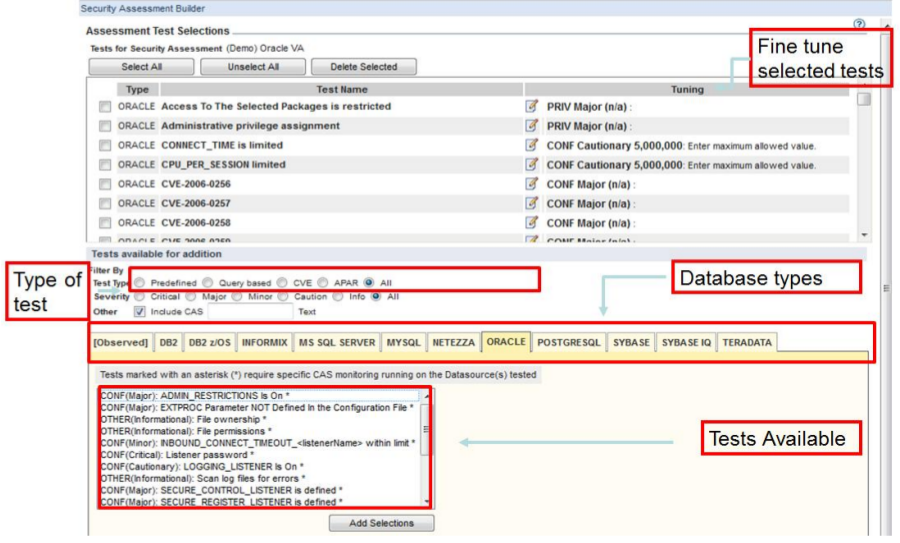900x543 pixels.
Task: Click edit icon for Administrative privilege assignment
Action: tap(532, 126)
